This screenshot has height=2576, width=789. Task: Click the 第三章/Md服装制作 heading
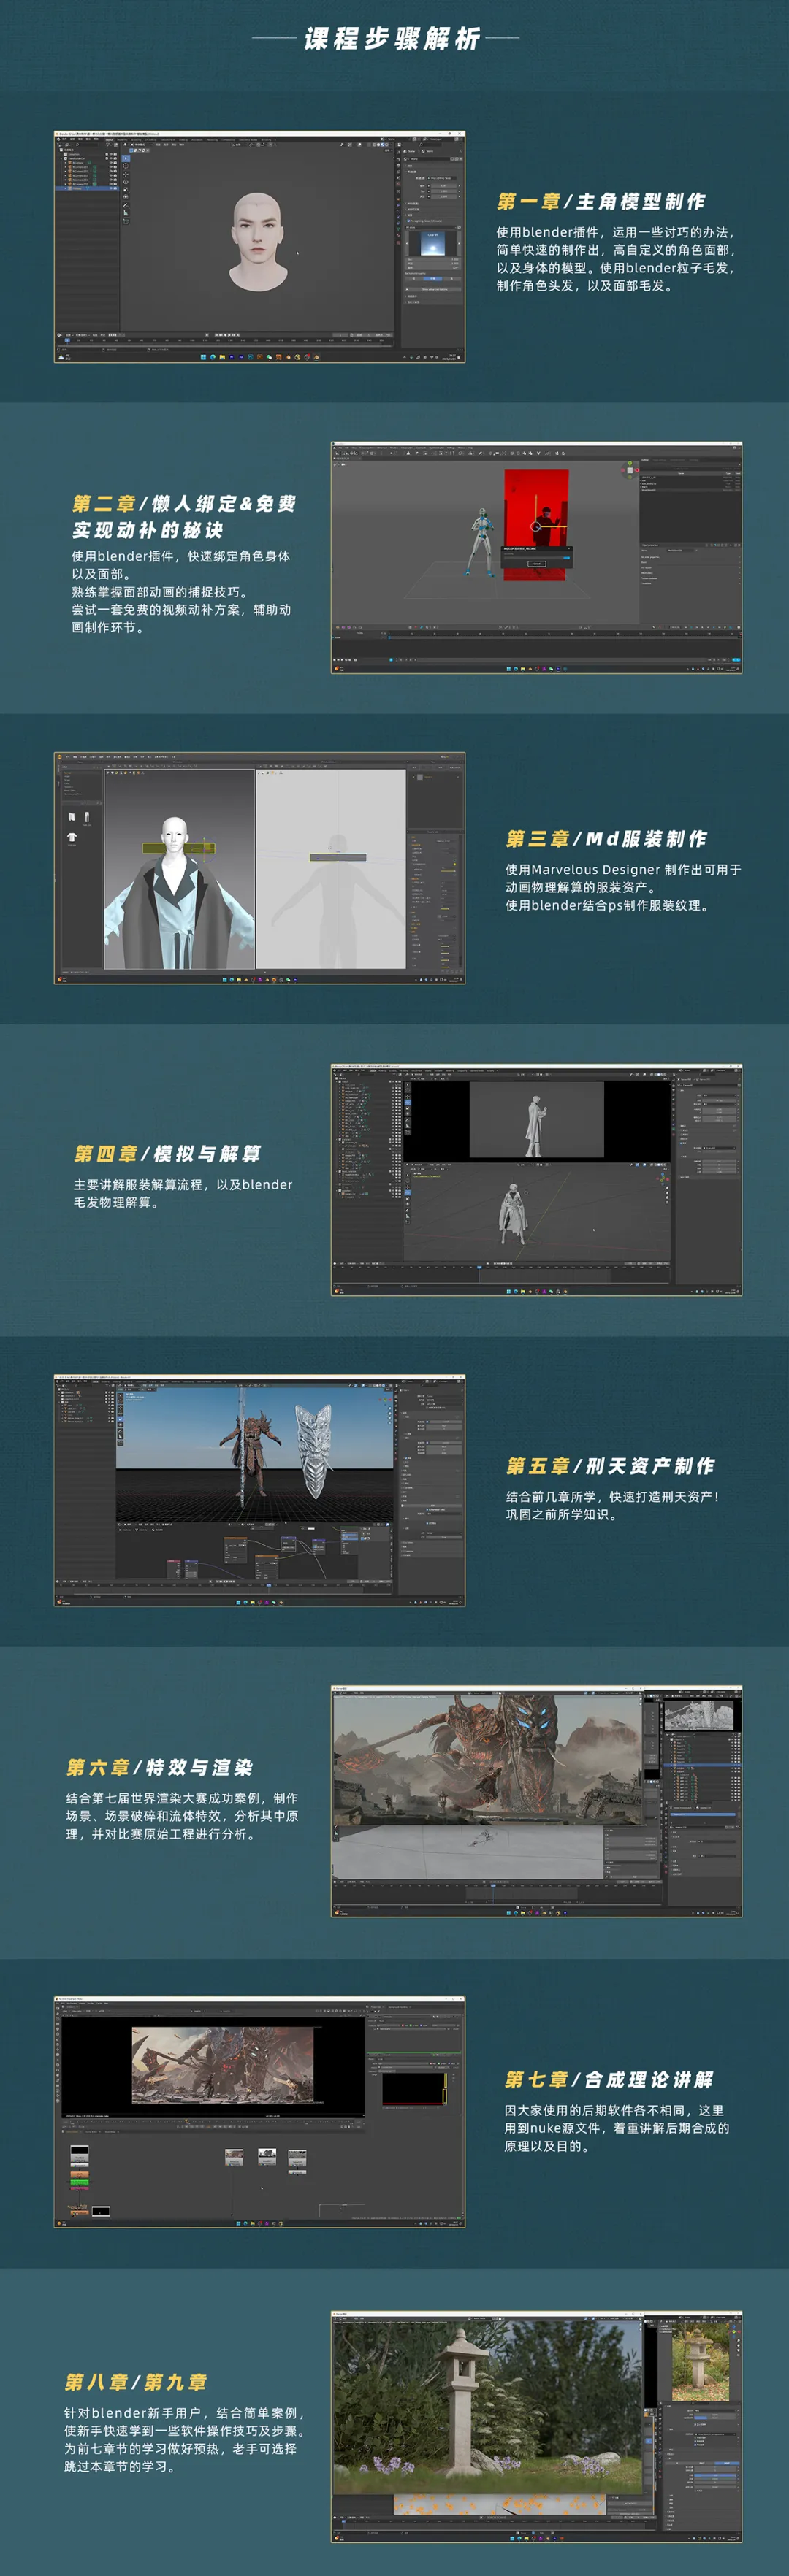click(x=606, y=839)
